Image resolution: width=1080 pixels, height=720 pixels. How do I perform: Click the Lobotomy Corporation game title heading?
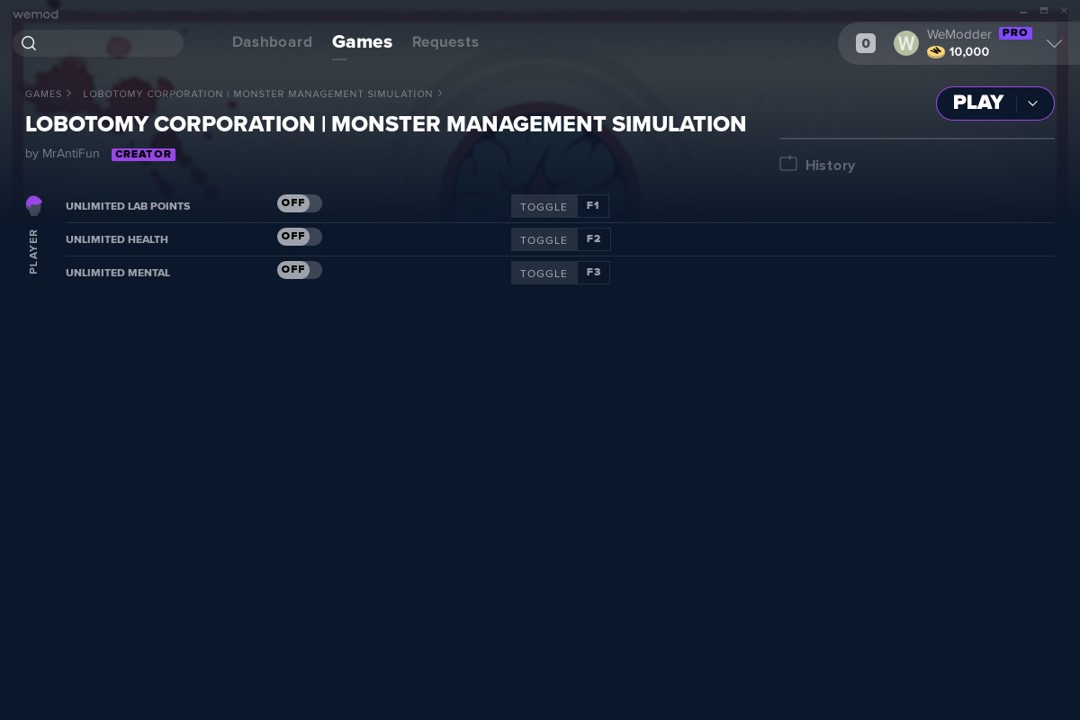coord(386,124)
